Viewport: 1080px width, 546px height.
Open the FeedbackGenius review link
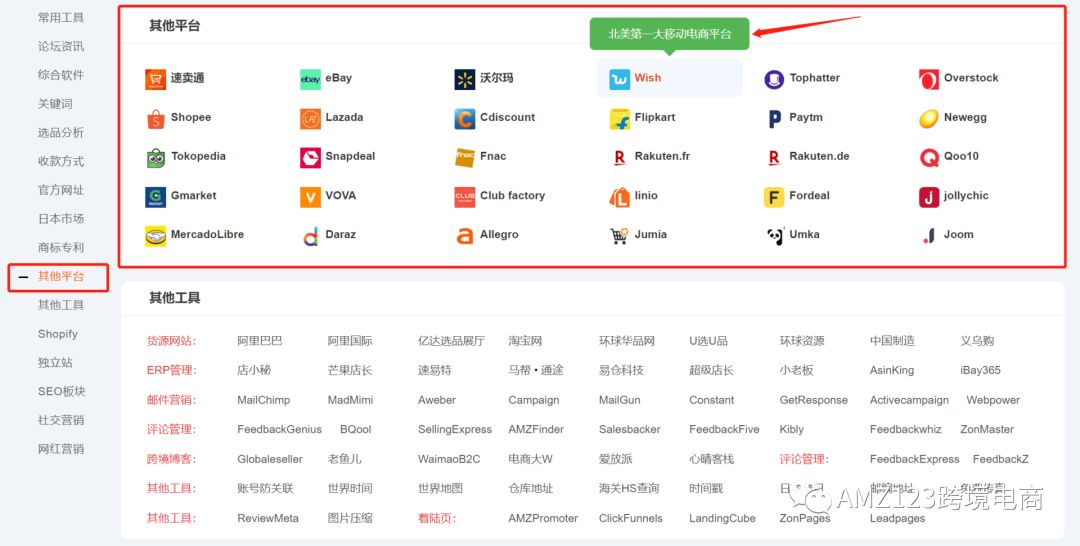(280, 430)
